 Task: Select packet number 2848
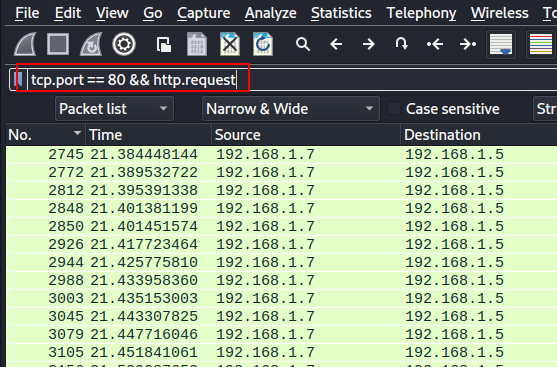(281, 208)
